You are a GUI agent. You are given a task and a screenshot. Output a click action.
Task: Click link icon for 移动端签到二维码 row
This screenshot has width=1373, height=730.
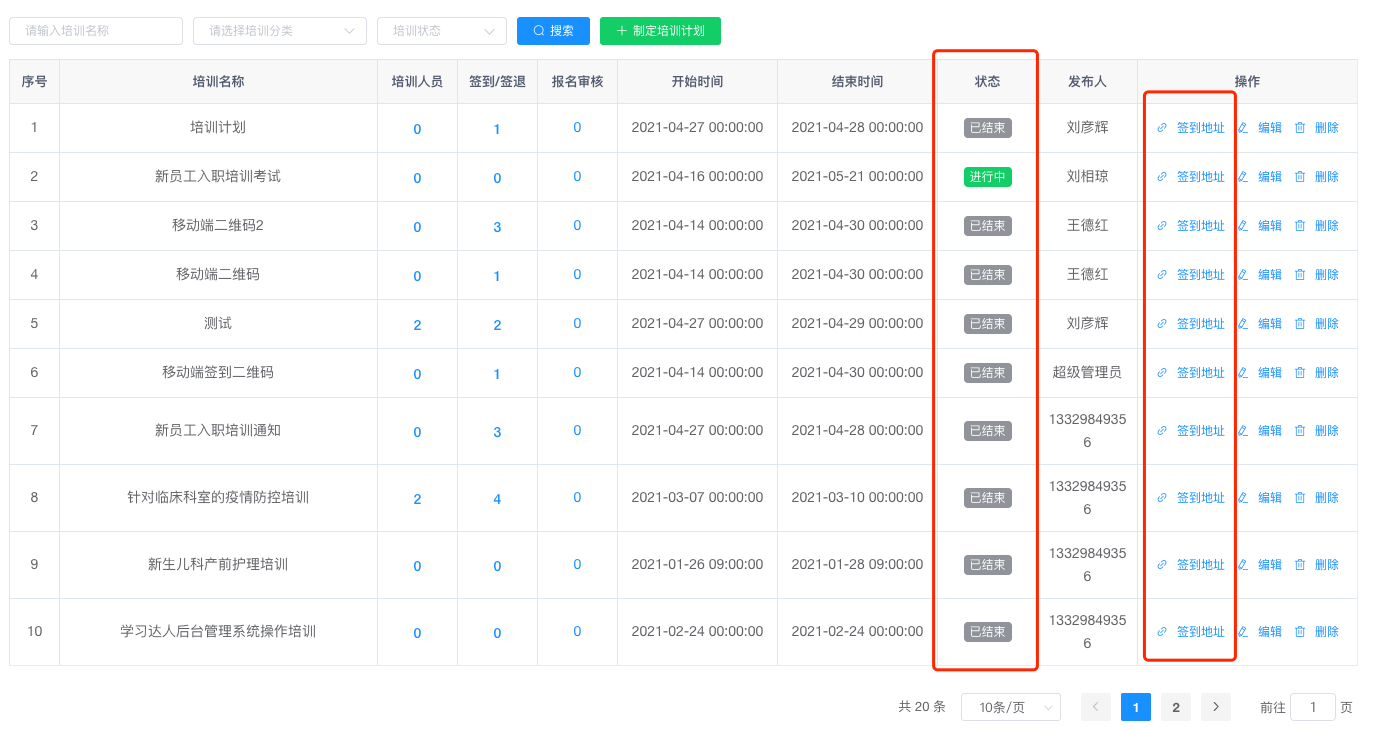[x=1161, y=373]
